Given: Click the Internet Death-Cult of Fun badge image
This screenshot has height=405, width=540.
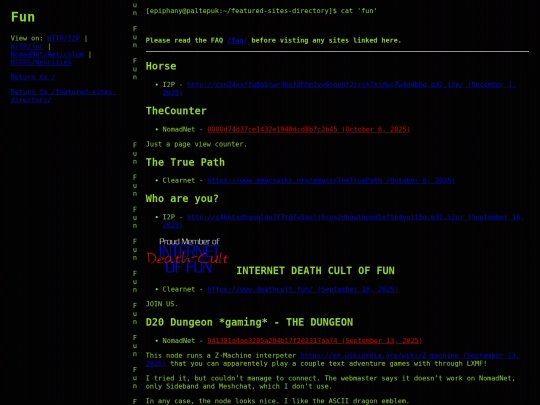Looking at the screenshot, I should [188, 255].
